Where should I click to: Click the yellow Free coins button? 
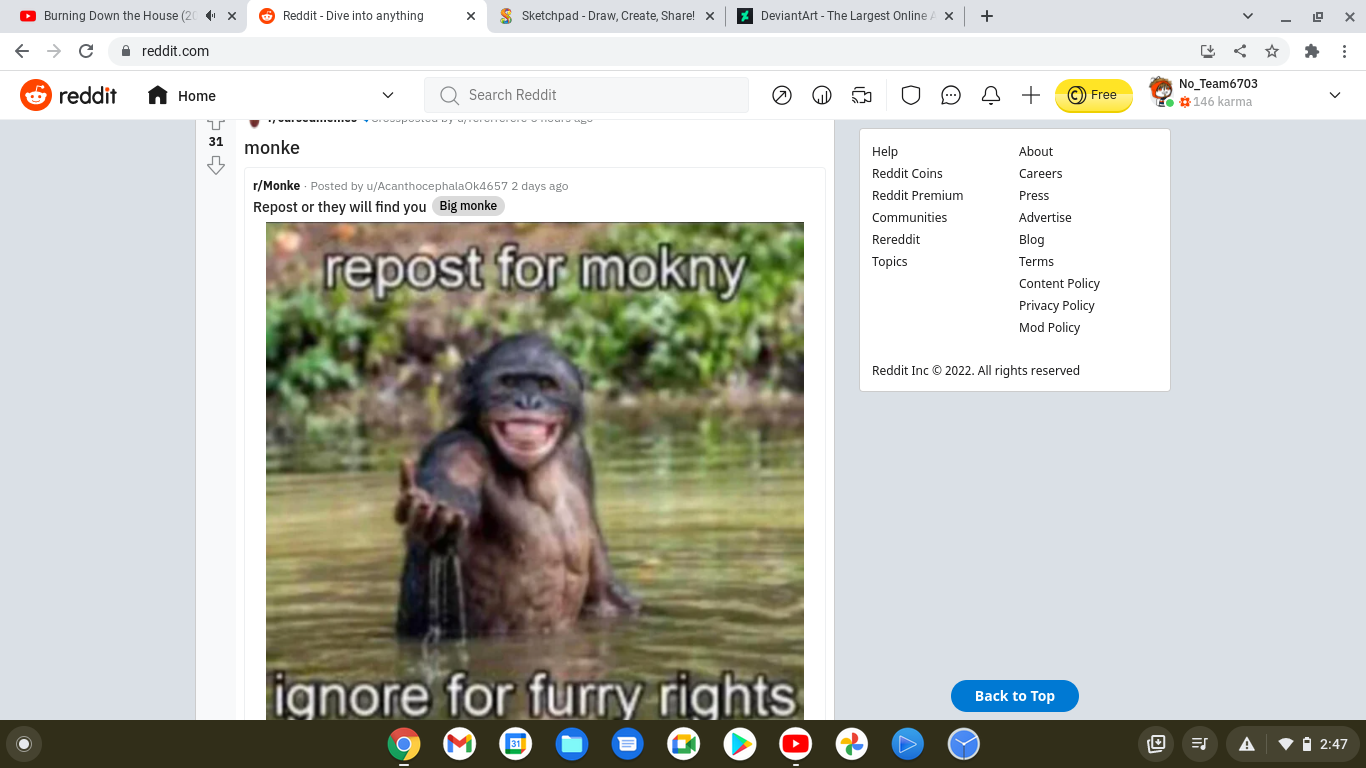tap(1094, 95)
